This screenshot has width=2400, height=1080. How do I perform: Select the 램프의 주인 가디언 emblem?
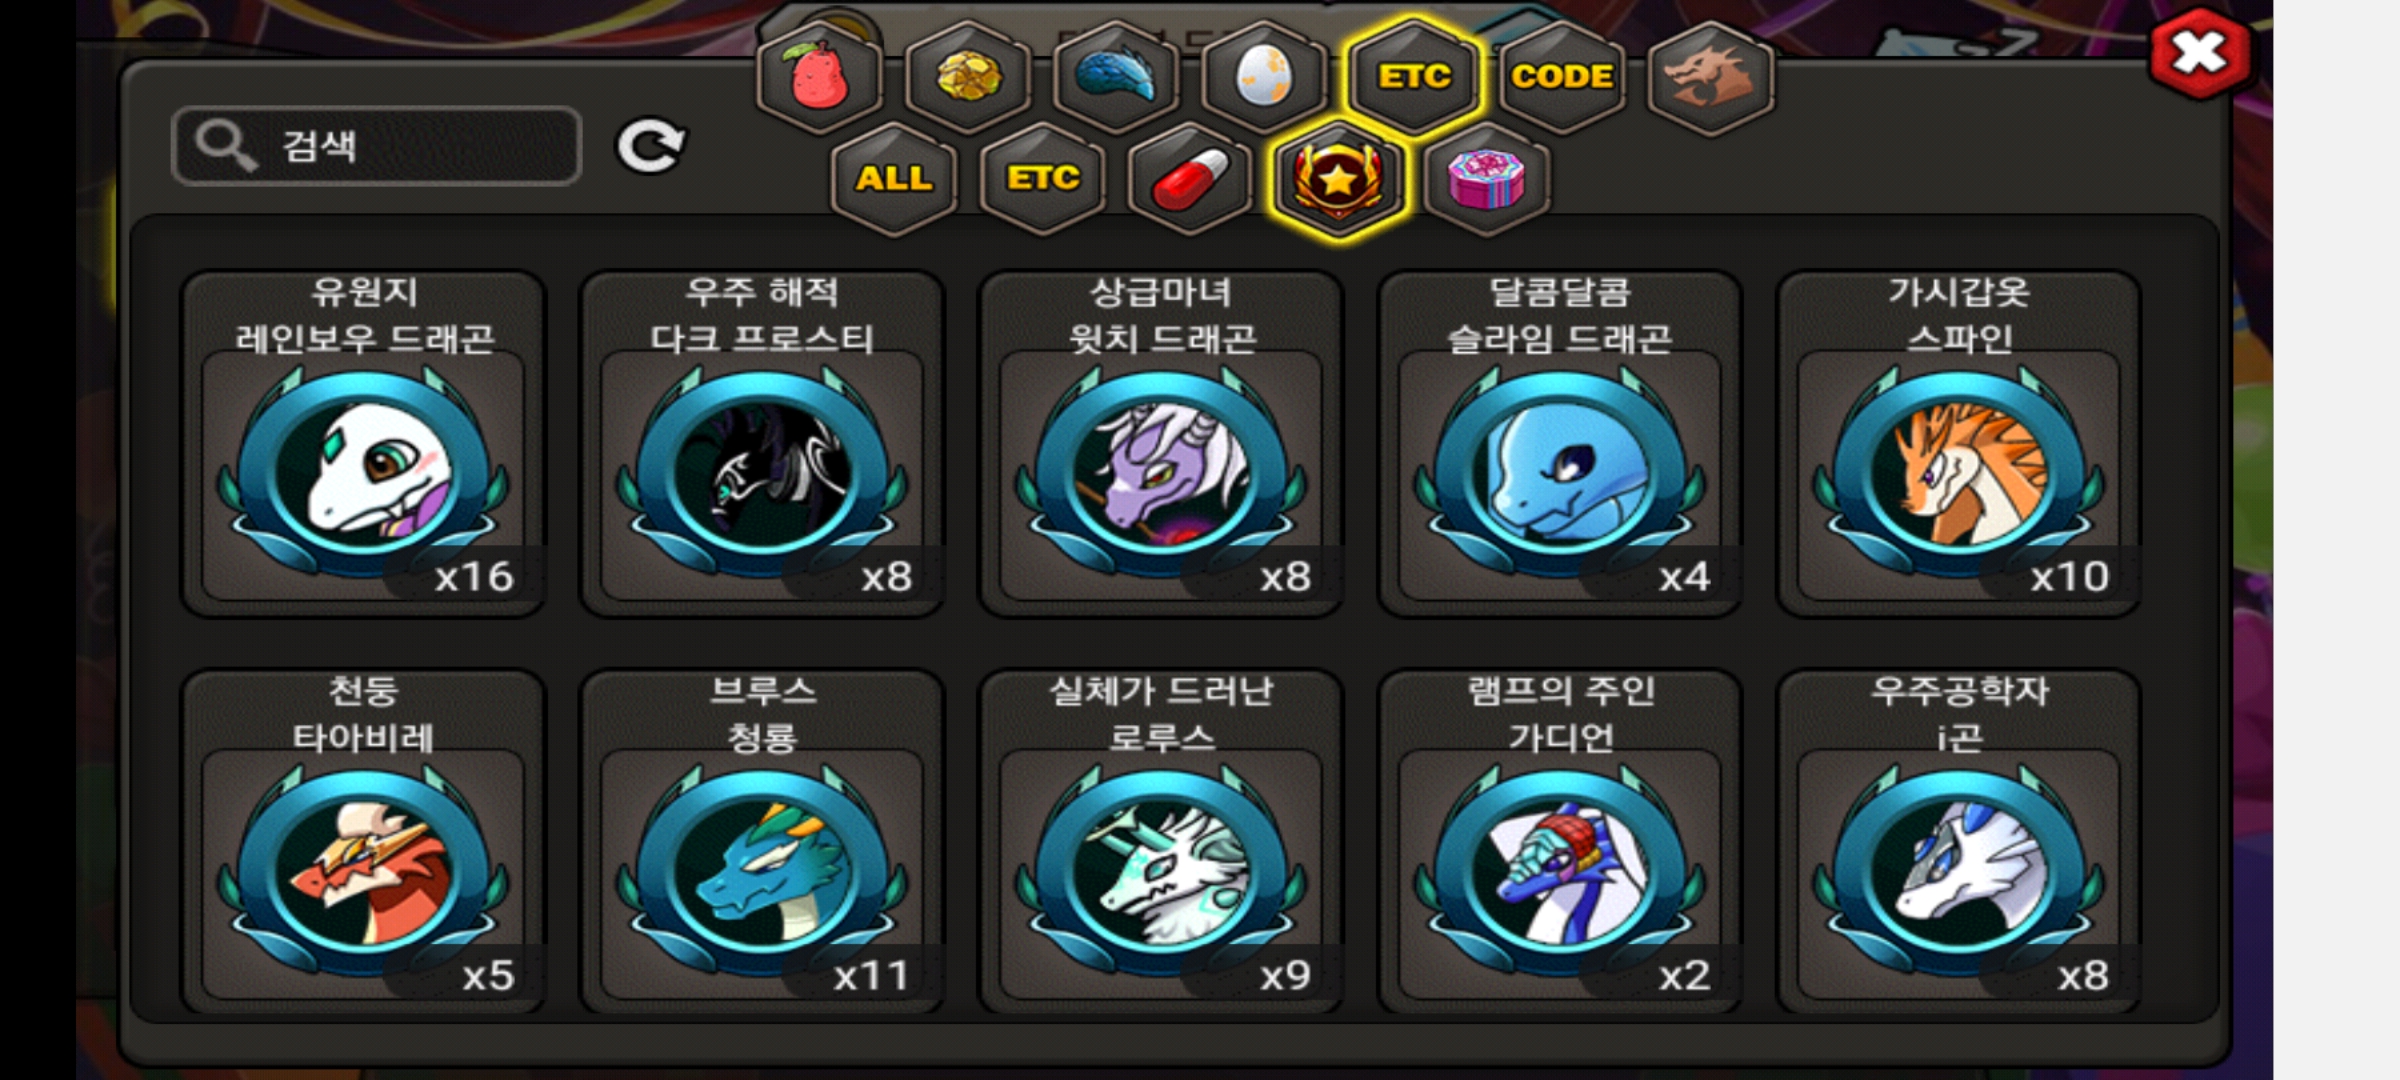coord(1560,842)
